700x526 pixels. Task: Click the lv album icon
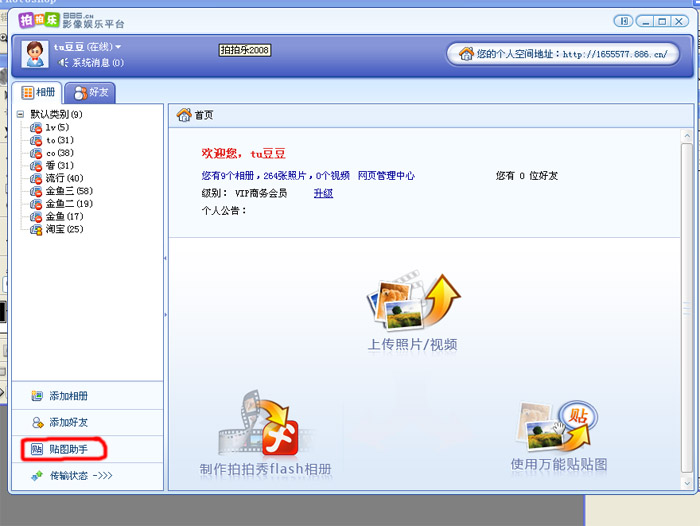tap(36, 128)
